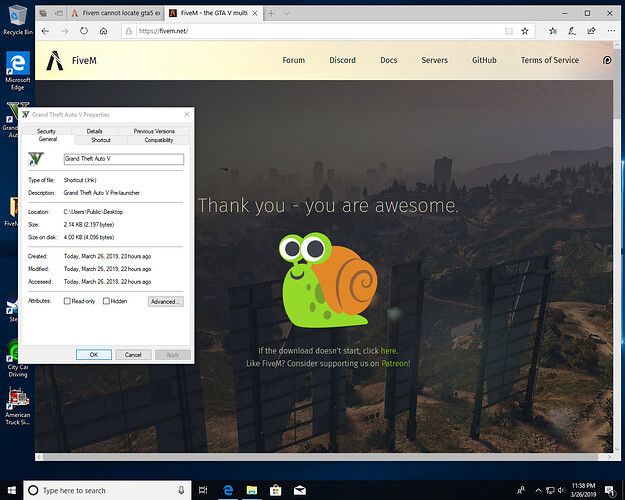The width and height of the screenshot is (625, 500).
Task: Open the Mail app from the taskbar
Action: pos(299,490)
